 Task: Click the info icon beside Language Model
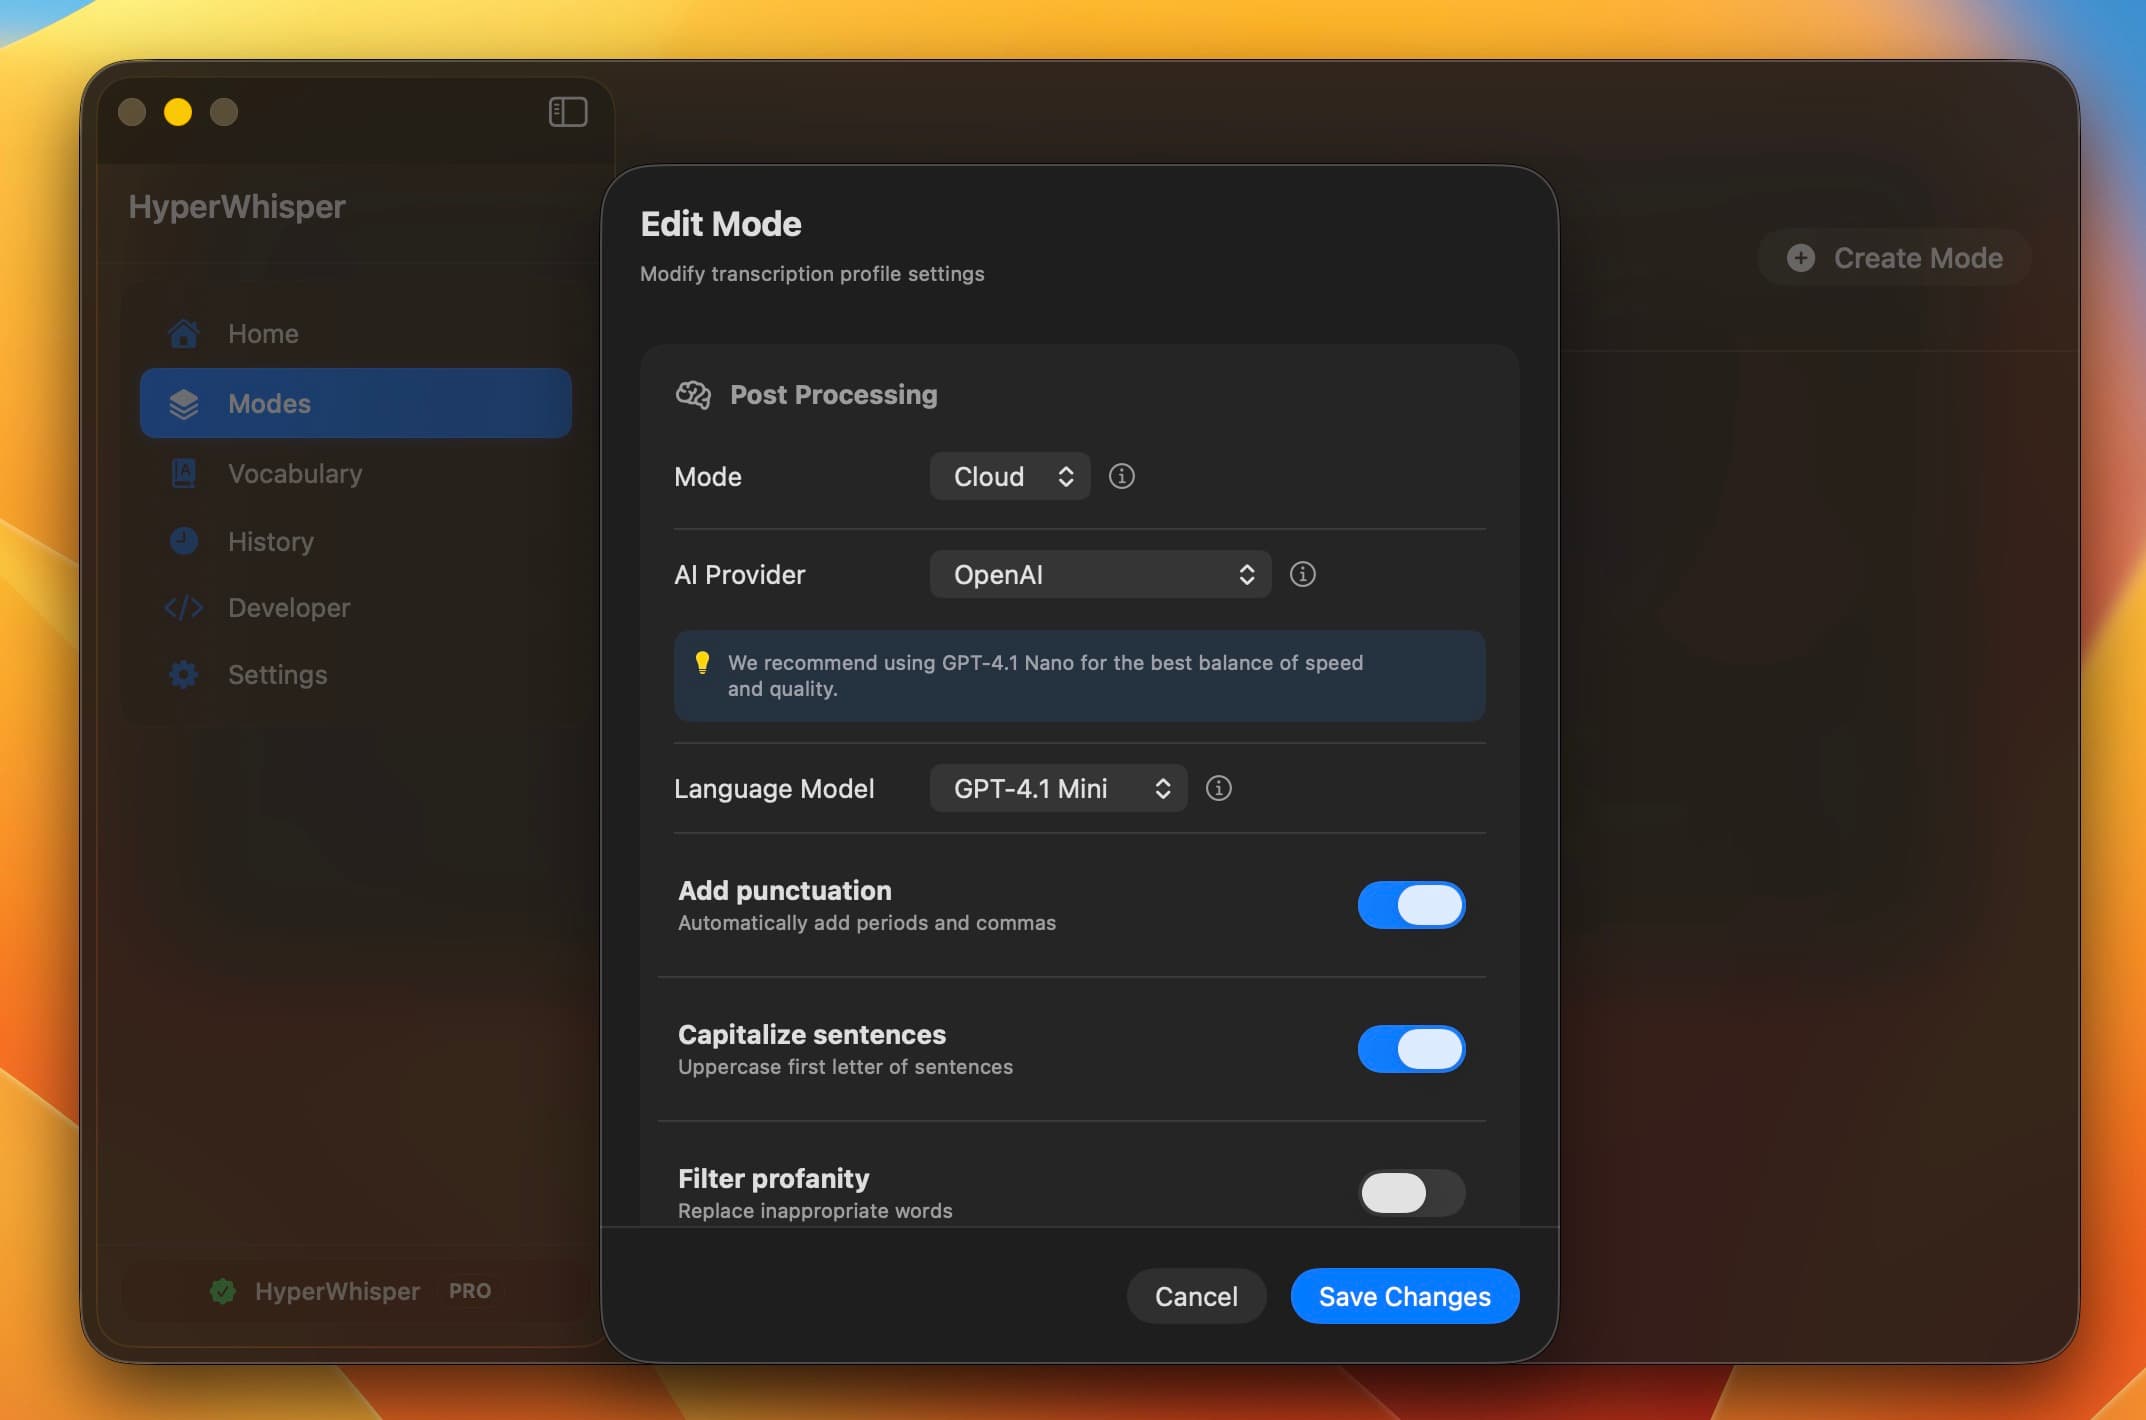pos(1218,788)
